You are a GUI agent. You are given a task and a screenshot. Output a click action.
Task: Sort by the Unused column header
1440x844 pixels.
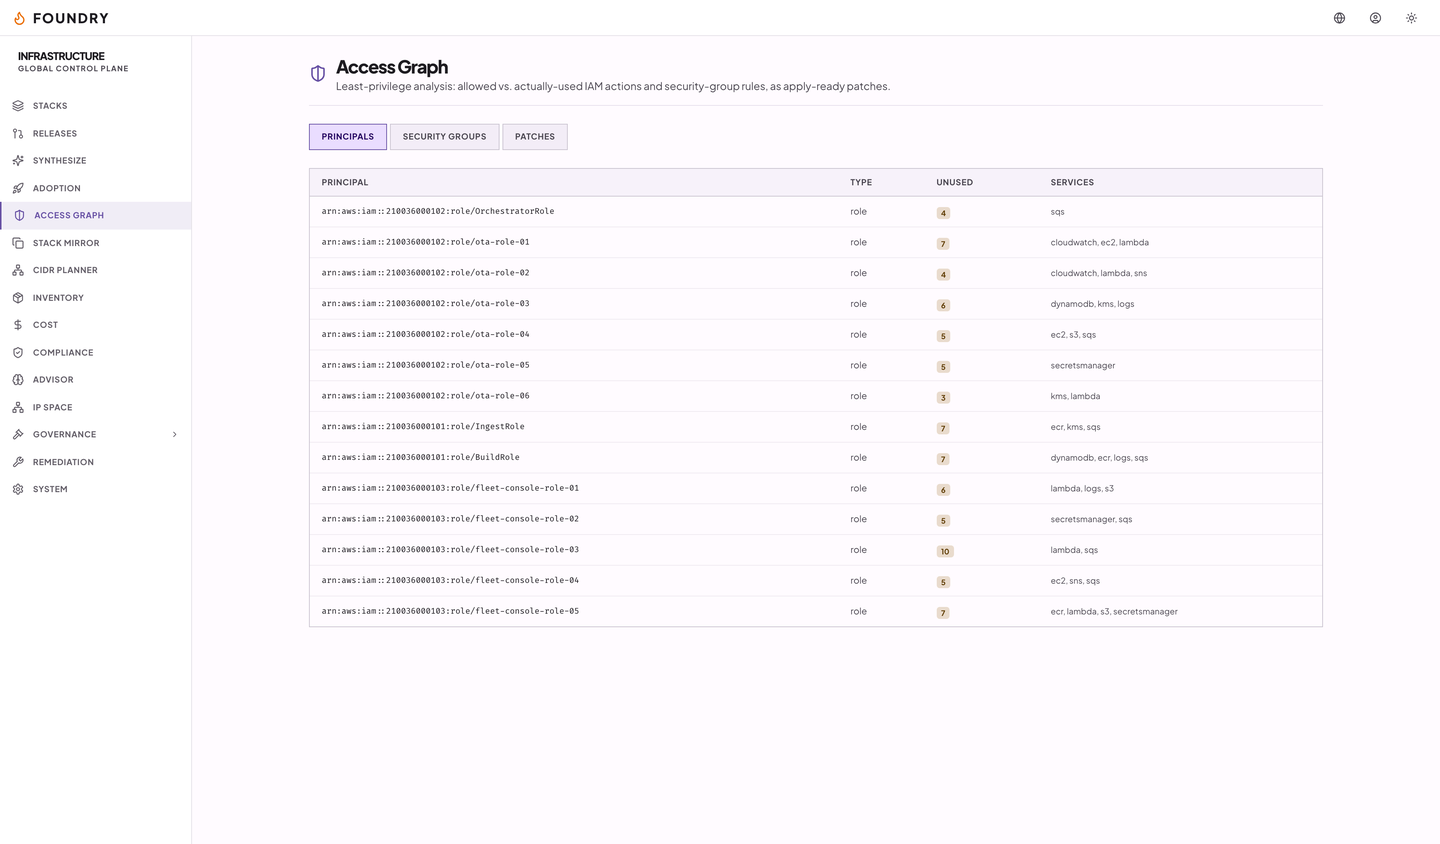955,183
